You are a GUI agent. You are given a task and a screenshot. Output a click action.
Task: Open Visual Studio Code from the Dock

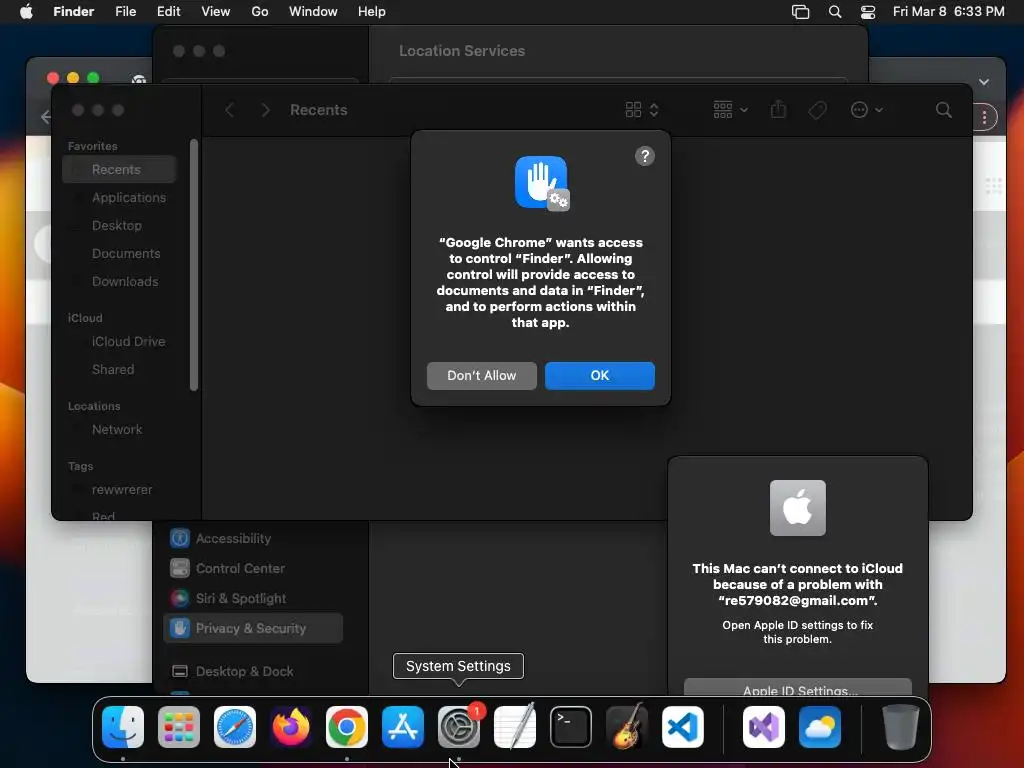click(682, 727)
